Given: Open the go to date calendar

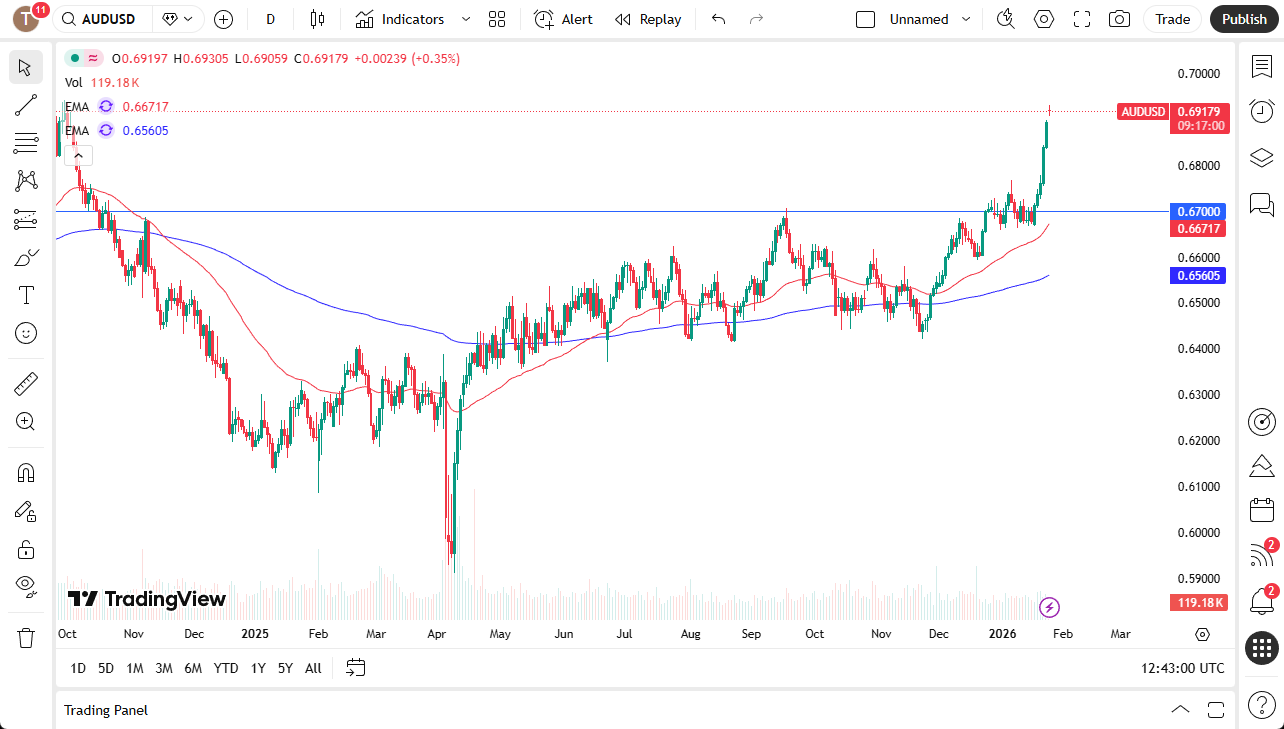Looking at the screenshot, I should pyautogui.click(x=356, y=668).
